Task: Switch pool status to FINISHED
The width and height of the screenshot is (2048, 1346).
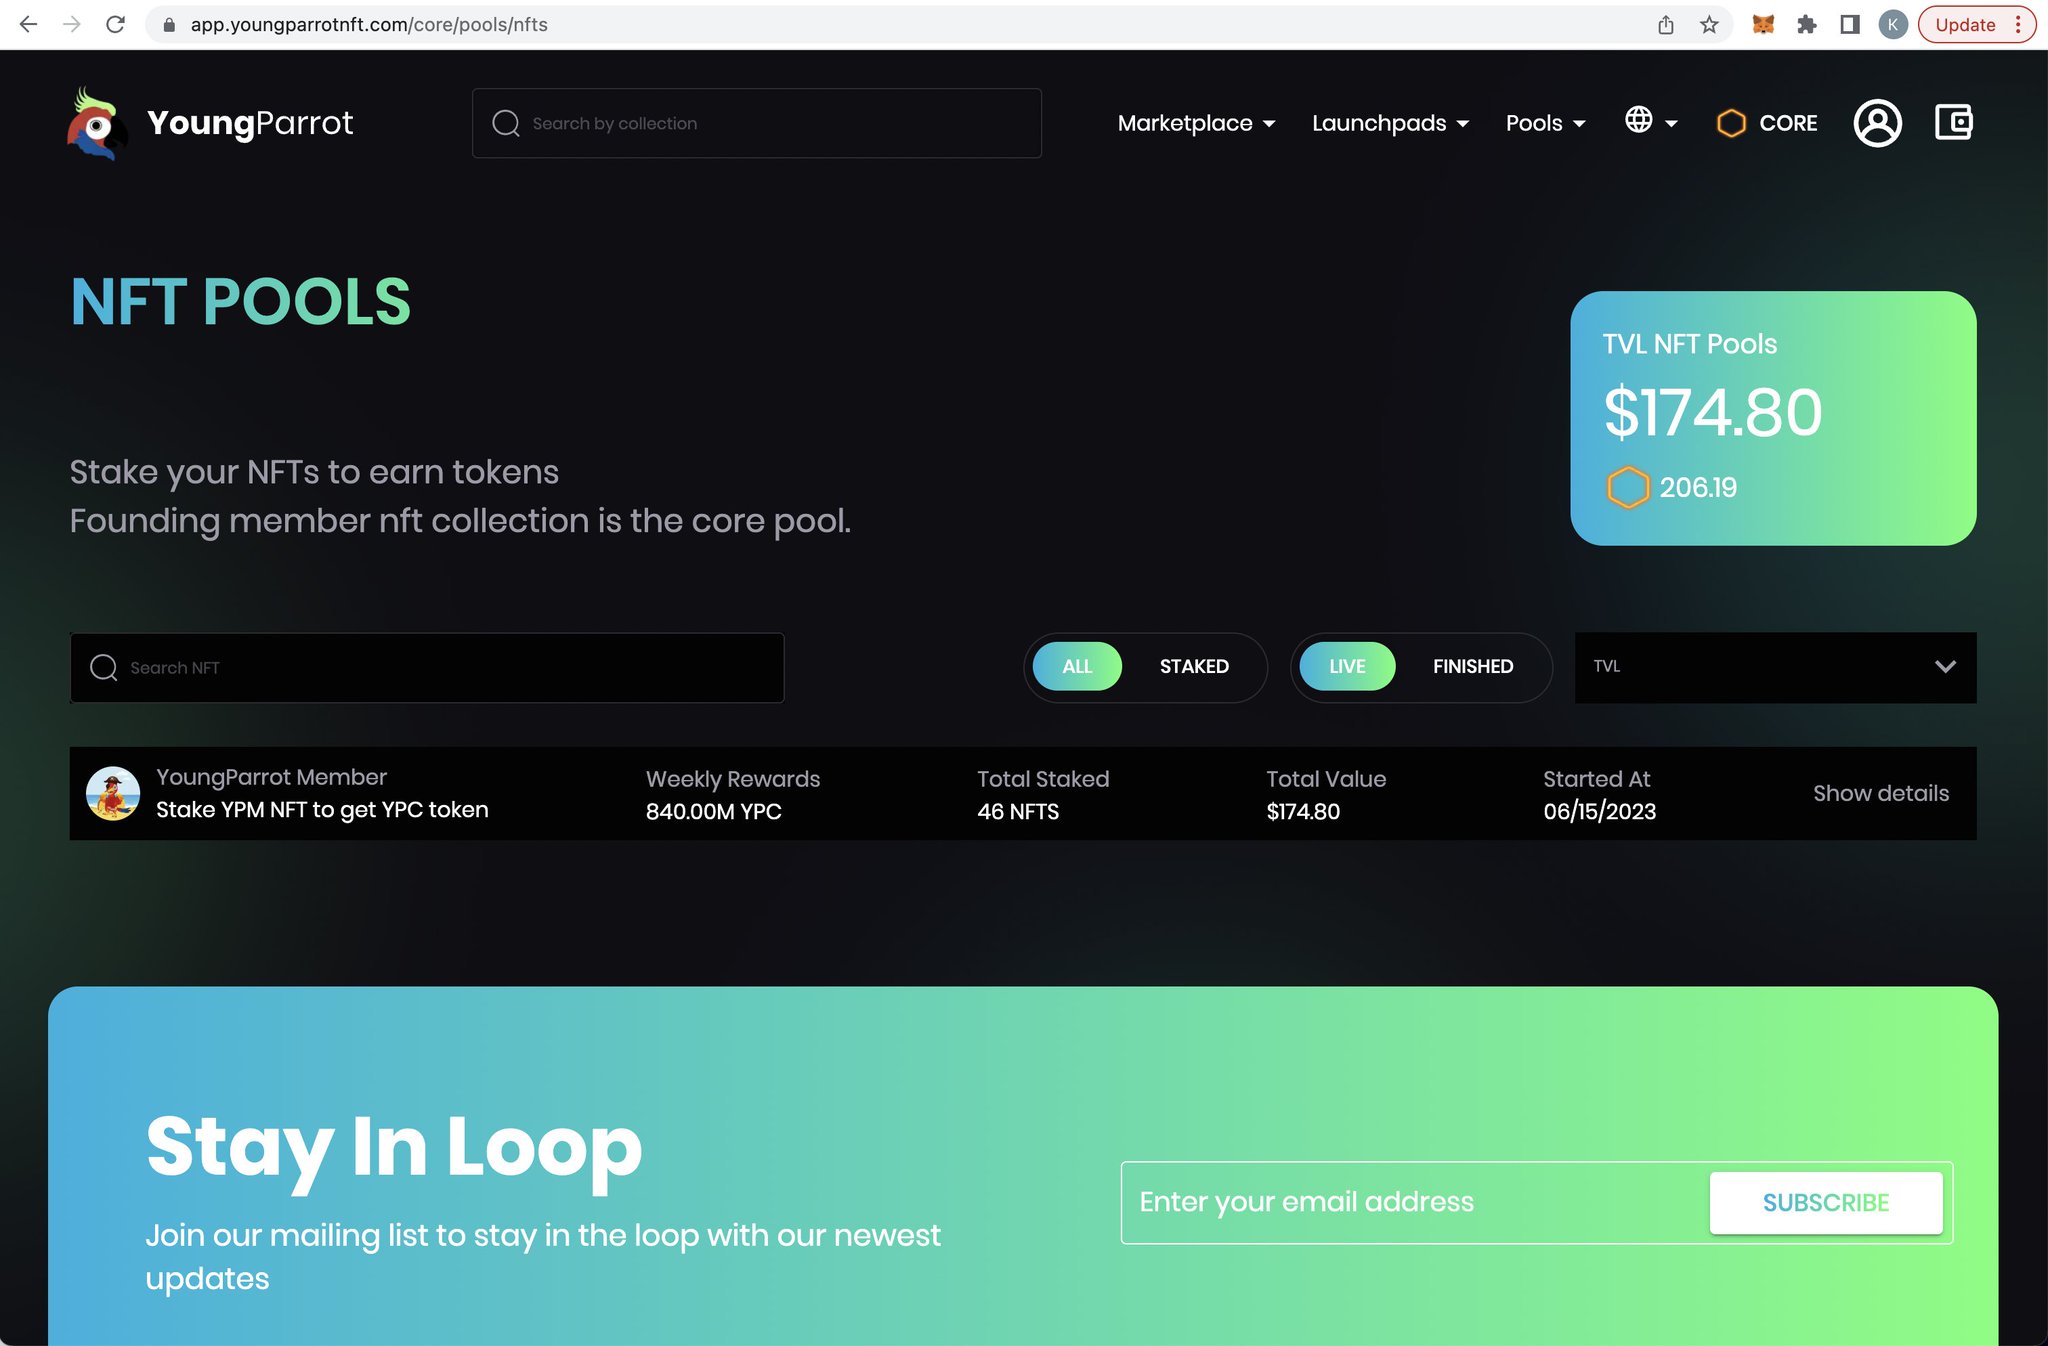Action: click(1472, 667)
